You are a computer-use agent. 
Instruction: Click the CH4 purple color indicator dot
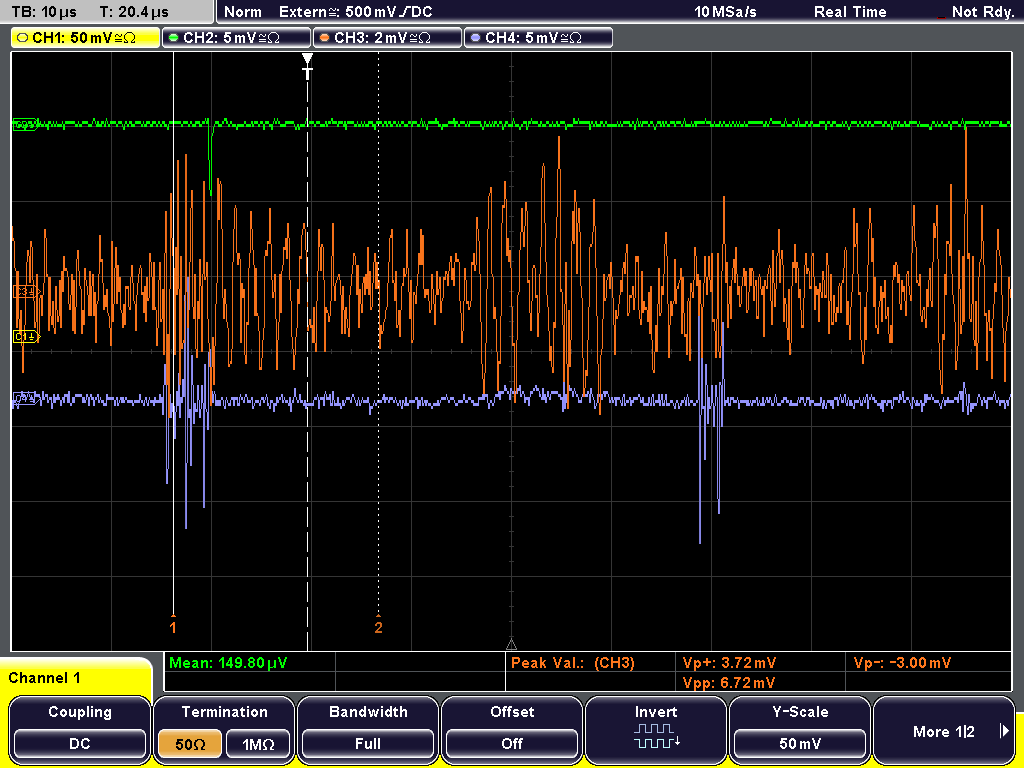pos(475,38)
